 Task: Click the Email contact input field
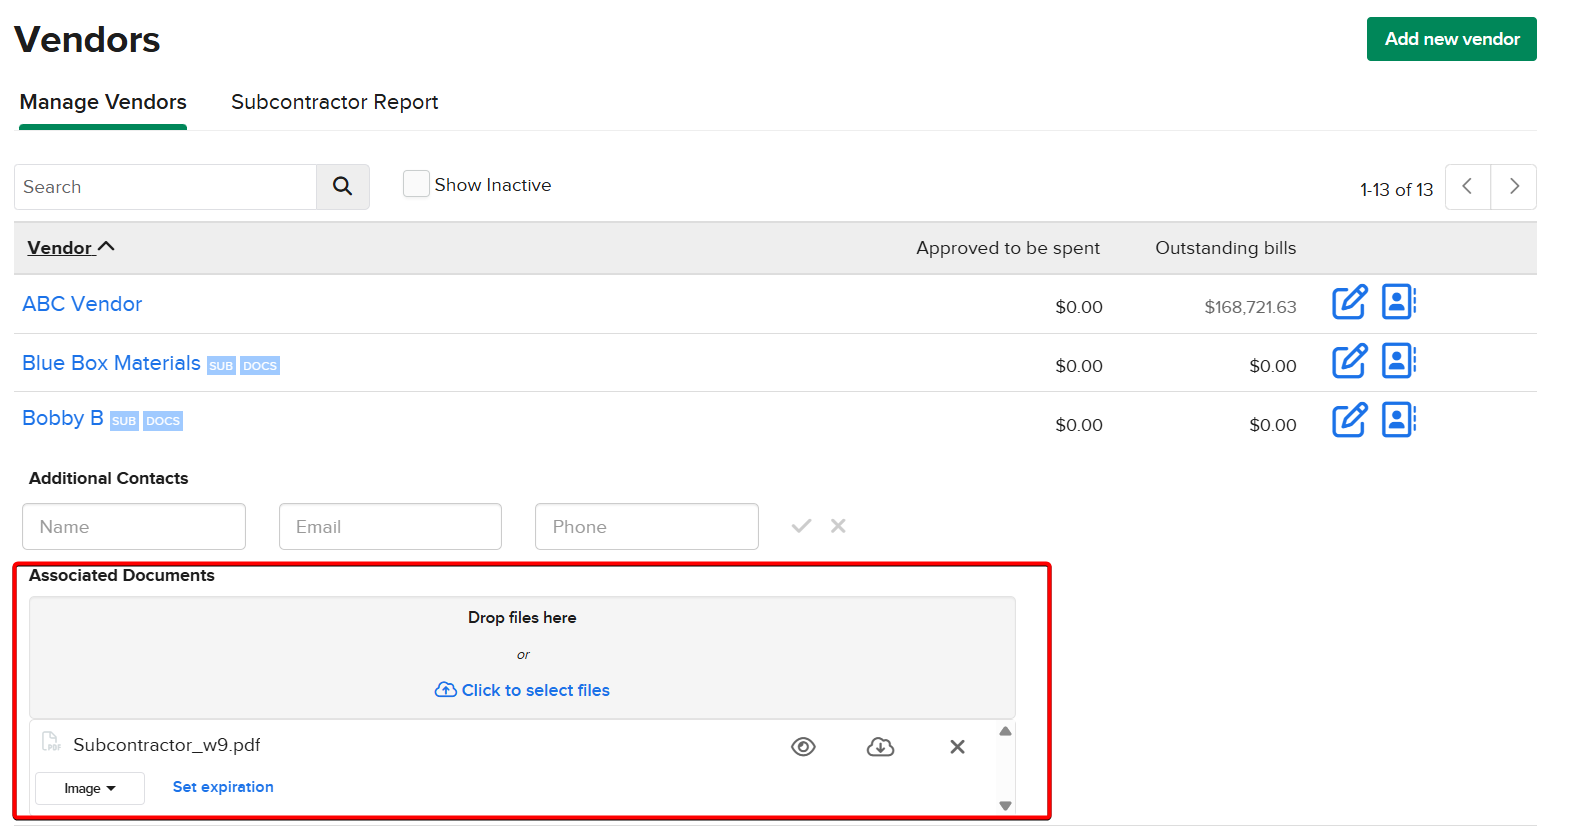click(390, 527)
